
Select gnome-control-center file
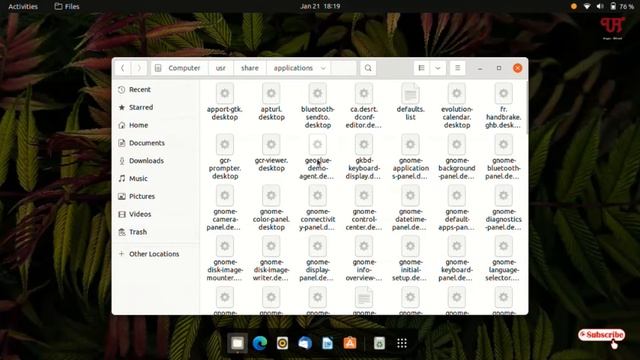click(364, 208)
